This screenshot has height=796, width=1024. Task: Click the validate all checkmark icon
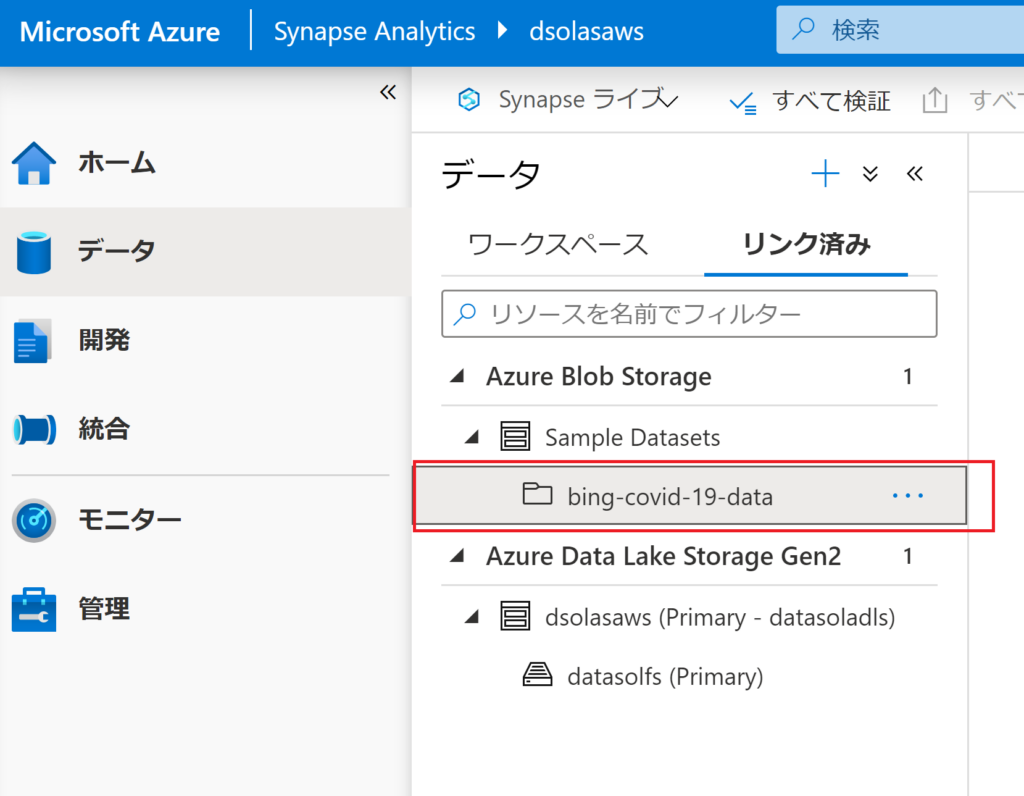click(x=742, y=101)
